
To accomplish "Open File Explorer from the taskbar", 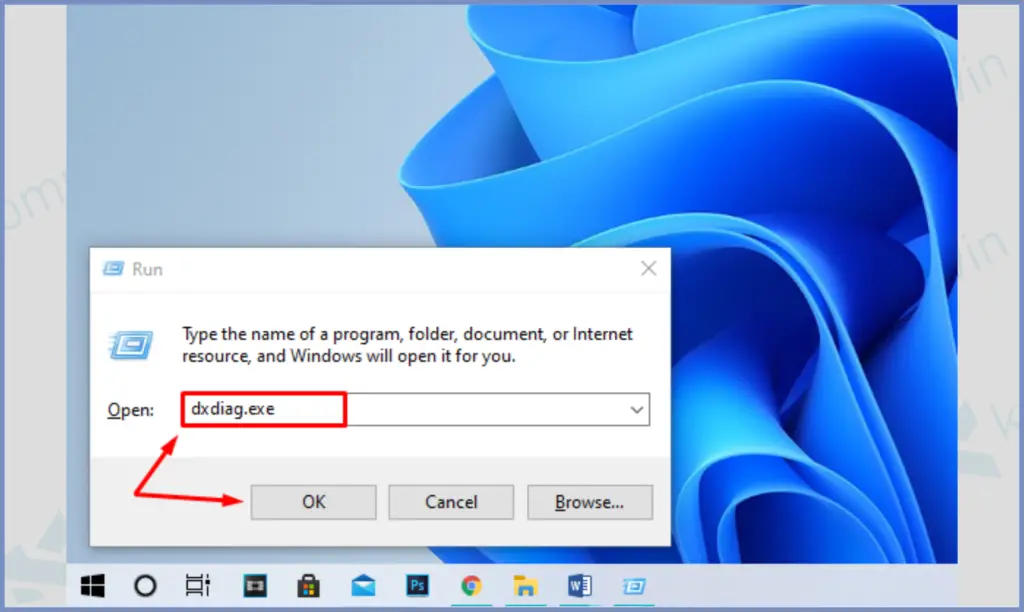I will [x=525, y=586].
